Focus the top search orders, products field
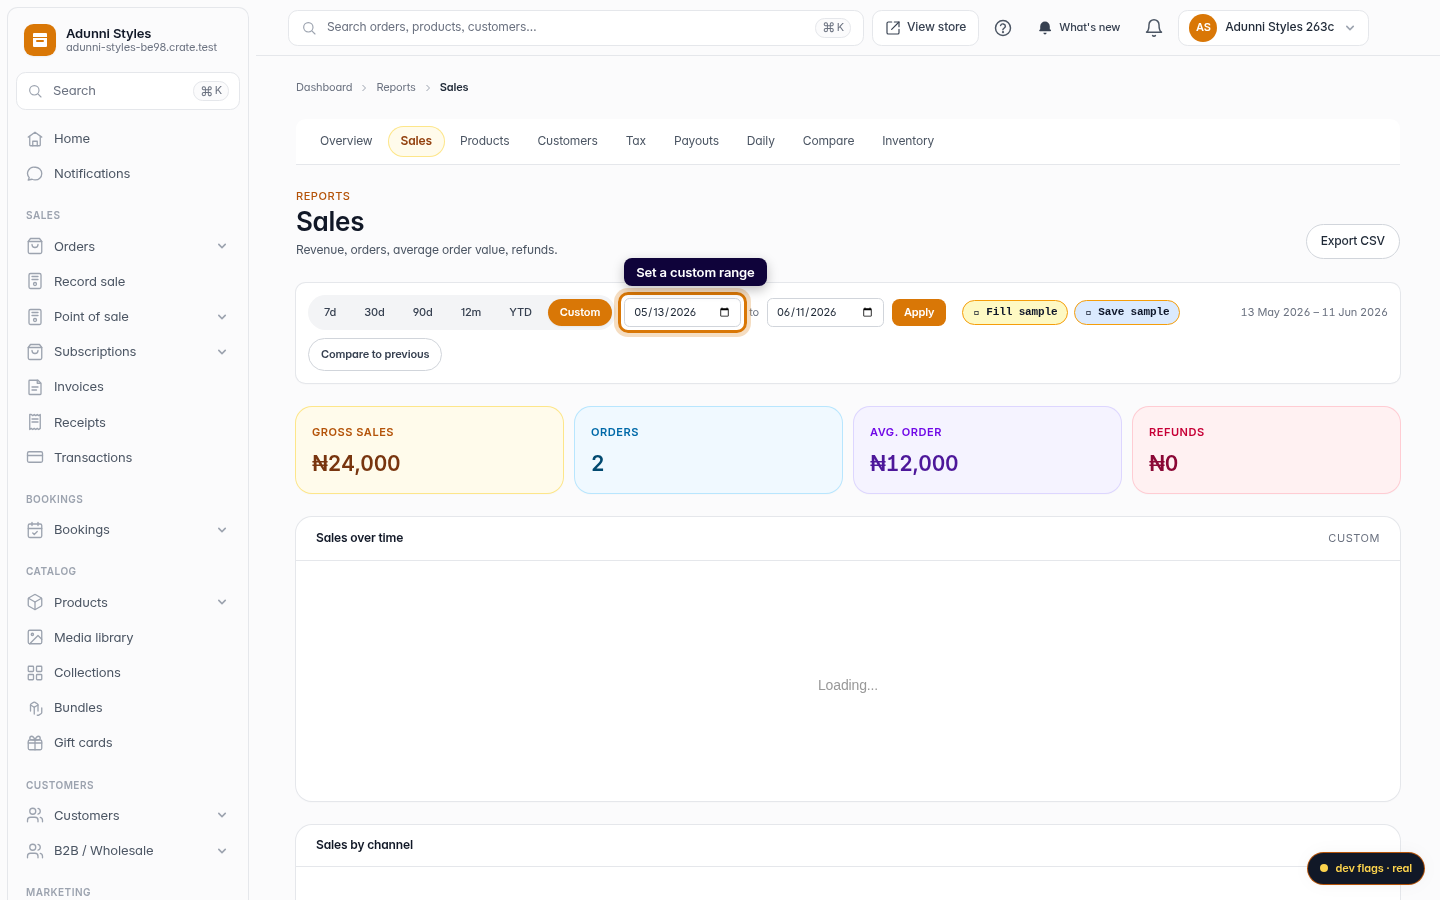 576,28
